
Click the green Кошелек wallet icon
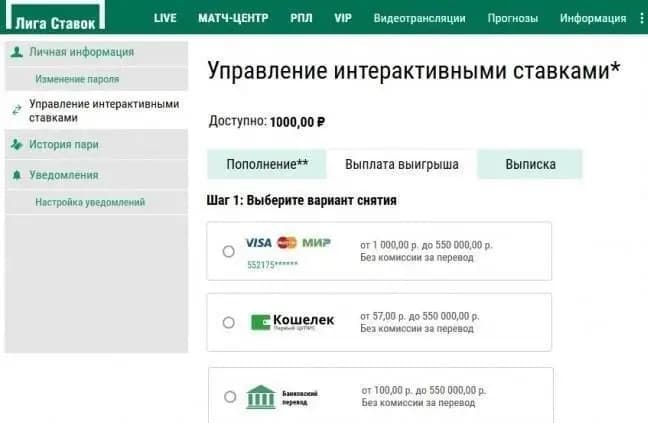pyautogui.click(x=260, y=322)
